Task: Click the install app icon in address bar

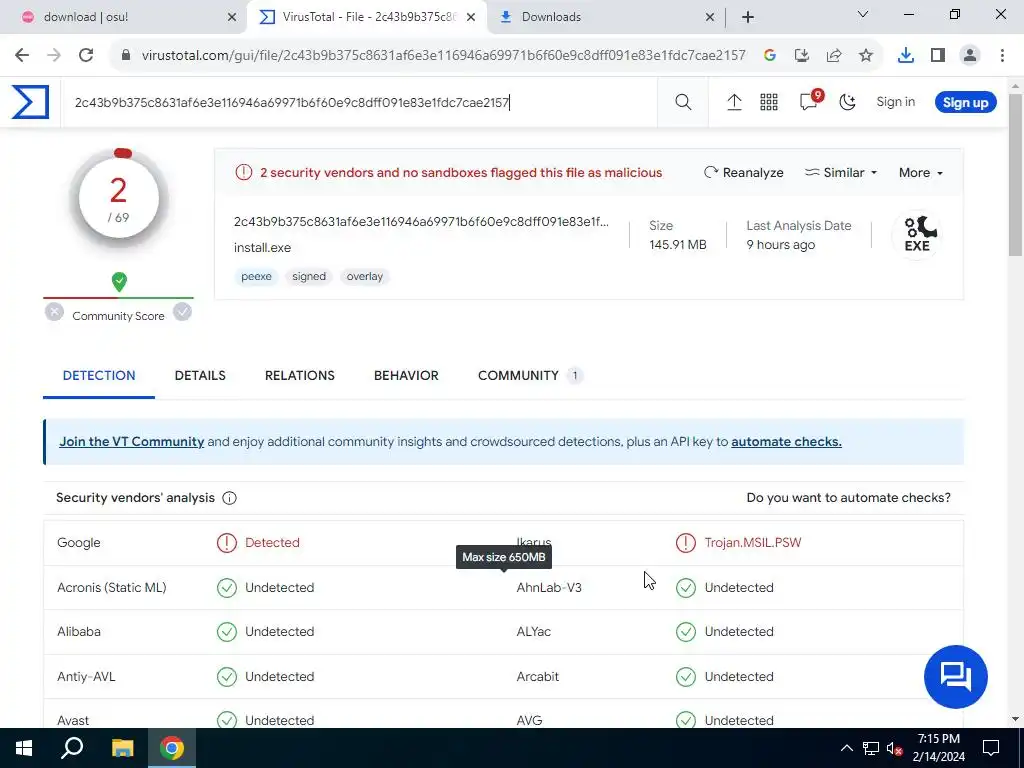Action: pos(802,56)
